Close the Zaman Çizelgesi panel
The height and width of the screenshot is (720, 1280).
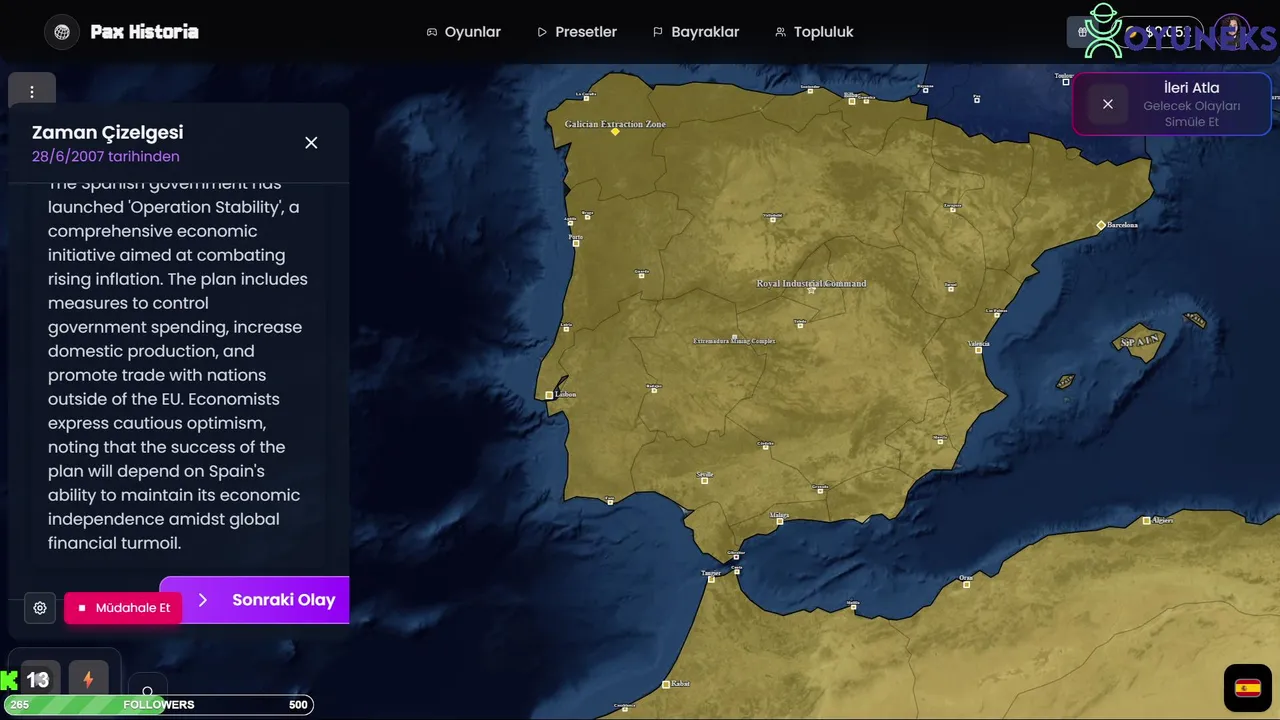[311, 143]
